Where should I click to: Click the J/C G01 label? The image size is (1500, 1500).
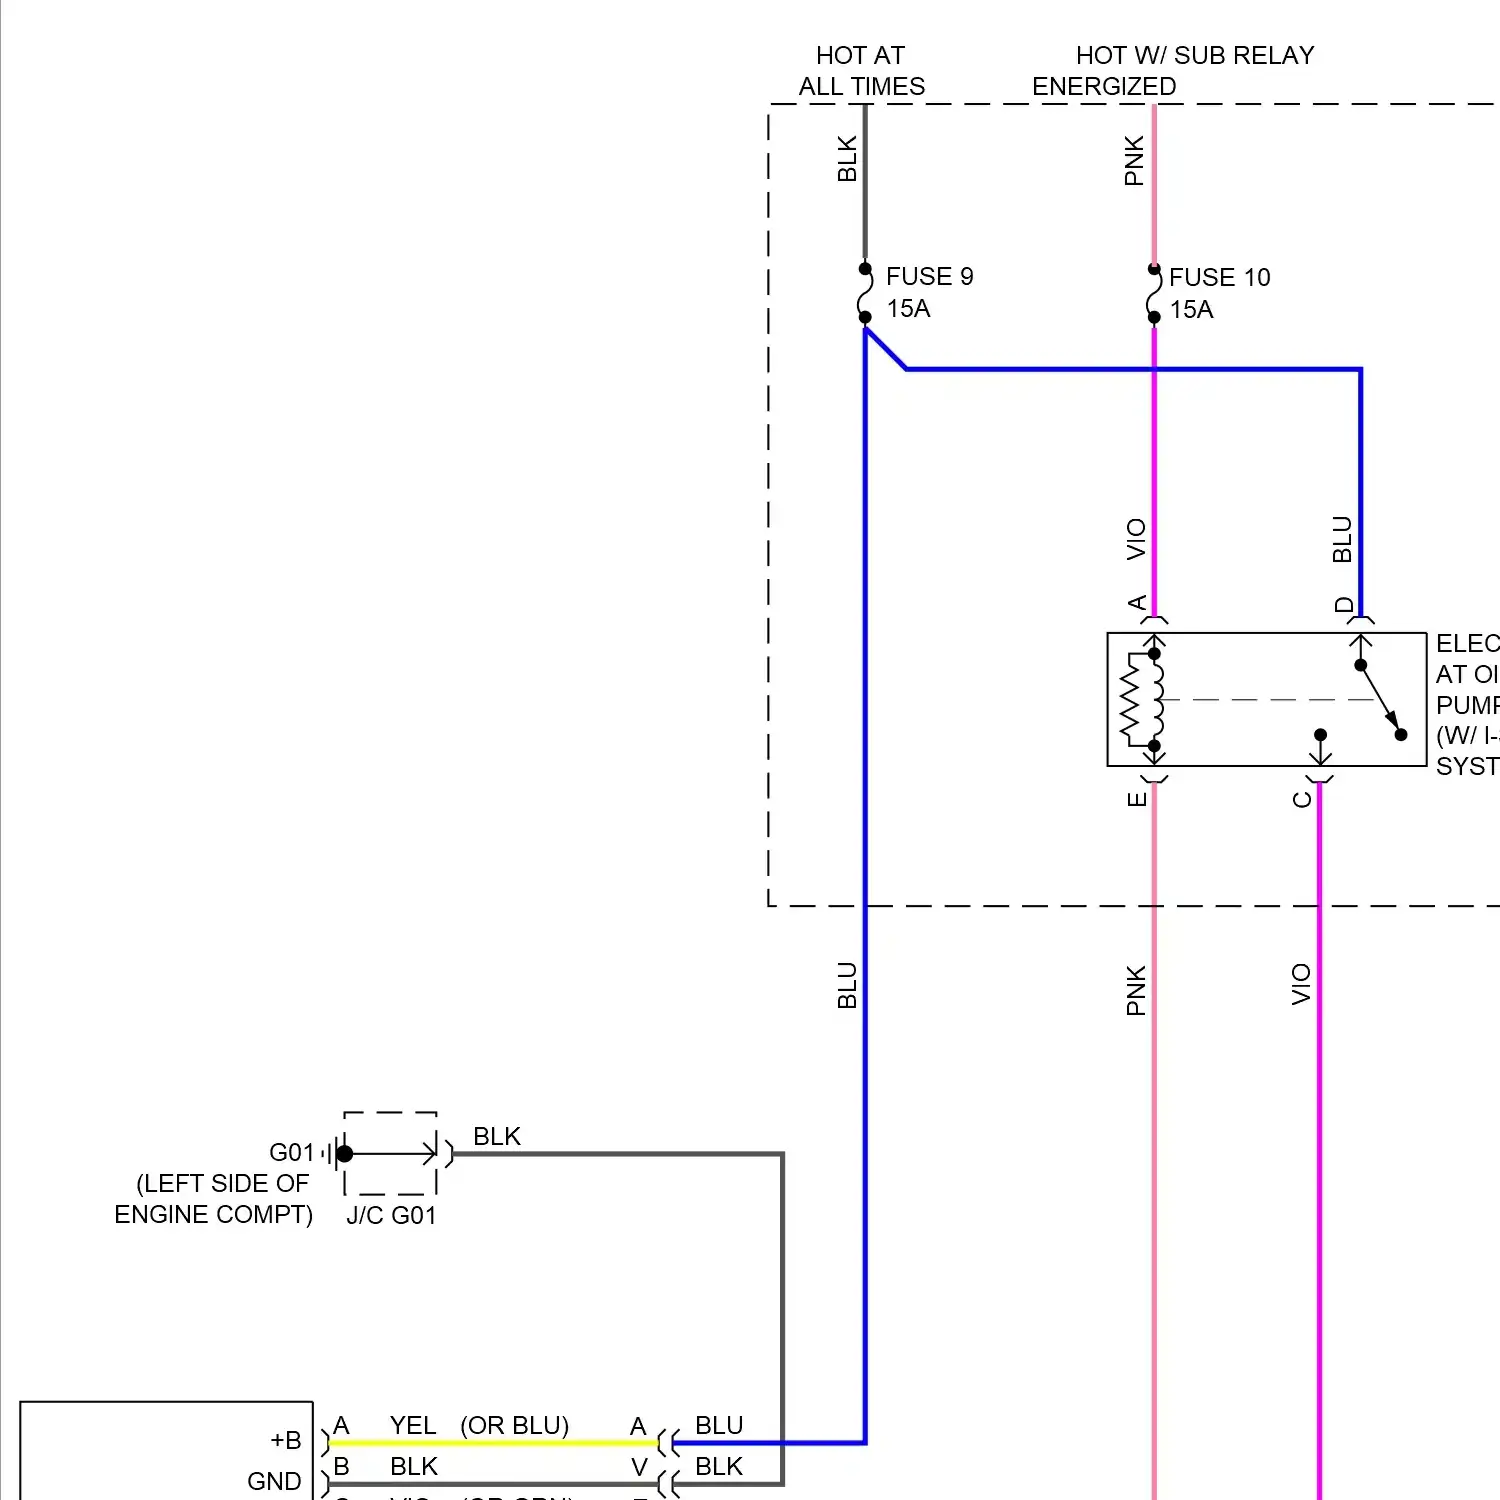pyautogui.click(x=391, y=1216)
